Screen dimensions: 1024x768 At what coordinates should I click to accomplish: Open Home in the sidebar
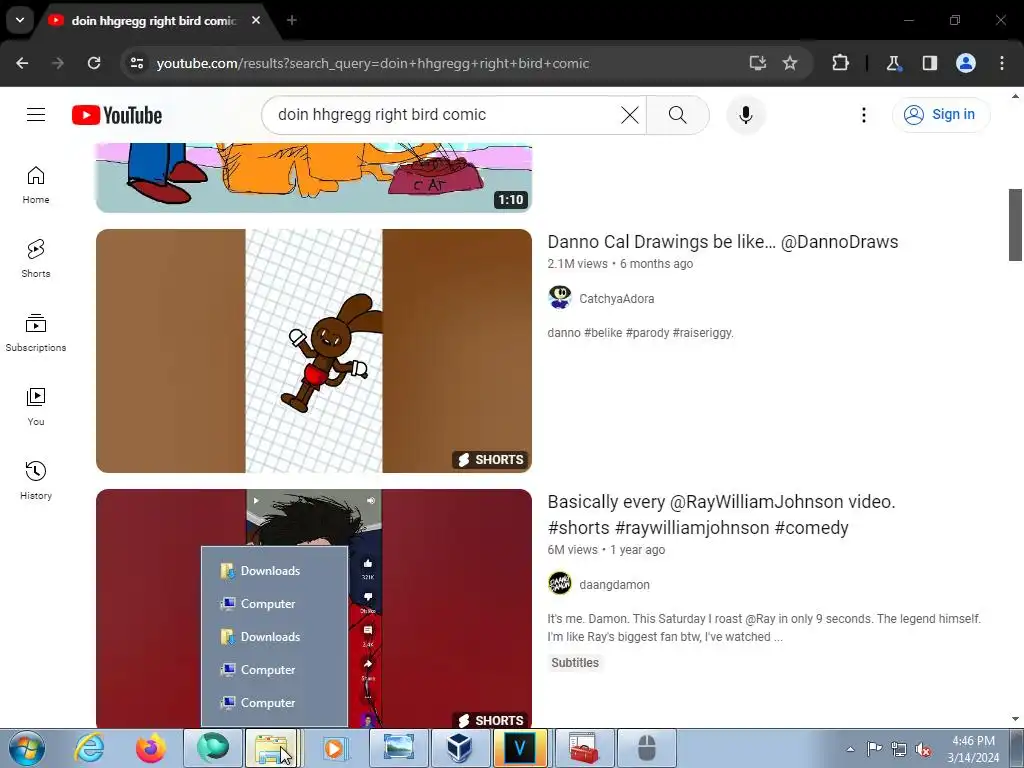pyautogui.click(x=36, y=185)
